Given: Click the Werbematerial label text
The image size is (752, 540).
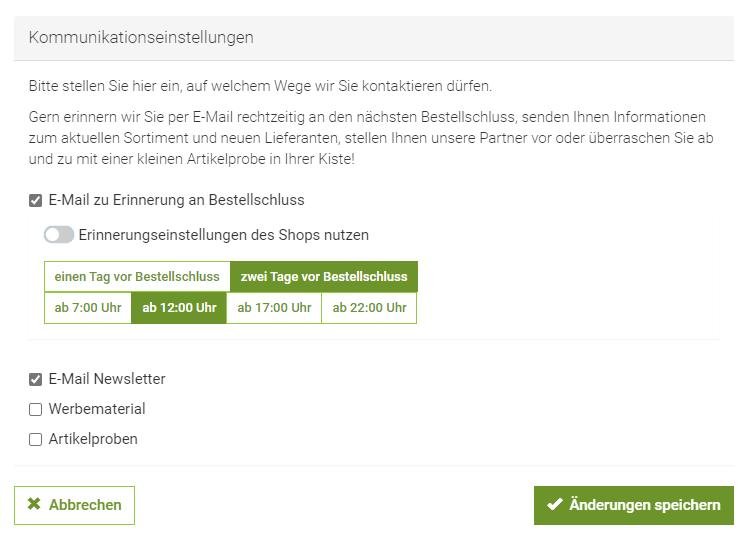Looking at the screenshot, I should pos(97,409).
